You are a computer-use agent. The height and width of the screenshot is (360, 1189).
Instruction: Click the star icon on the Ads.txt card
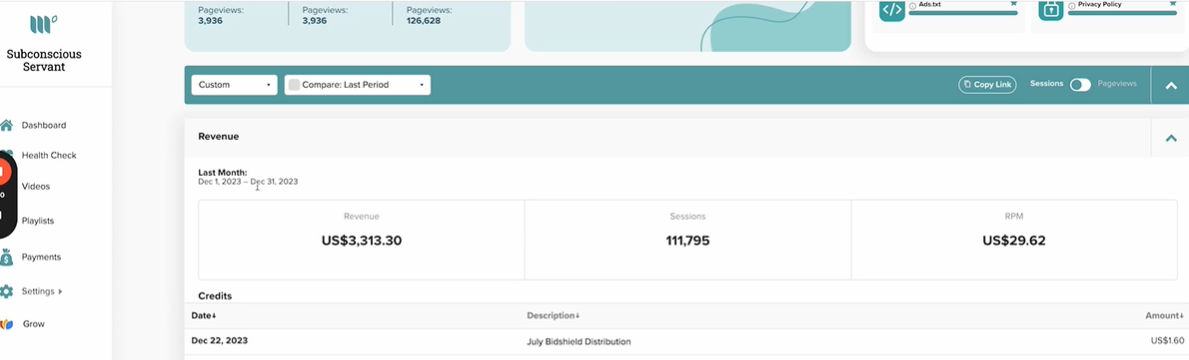point(1013,4)
